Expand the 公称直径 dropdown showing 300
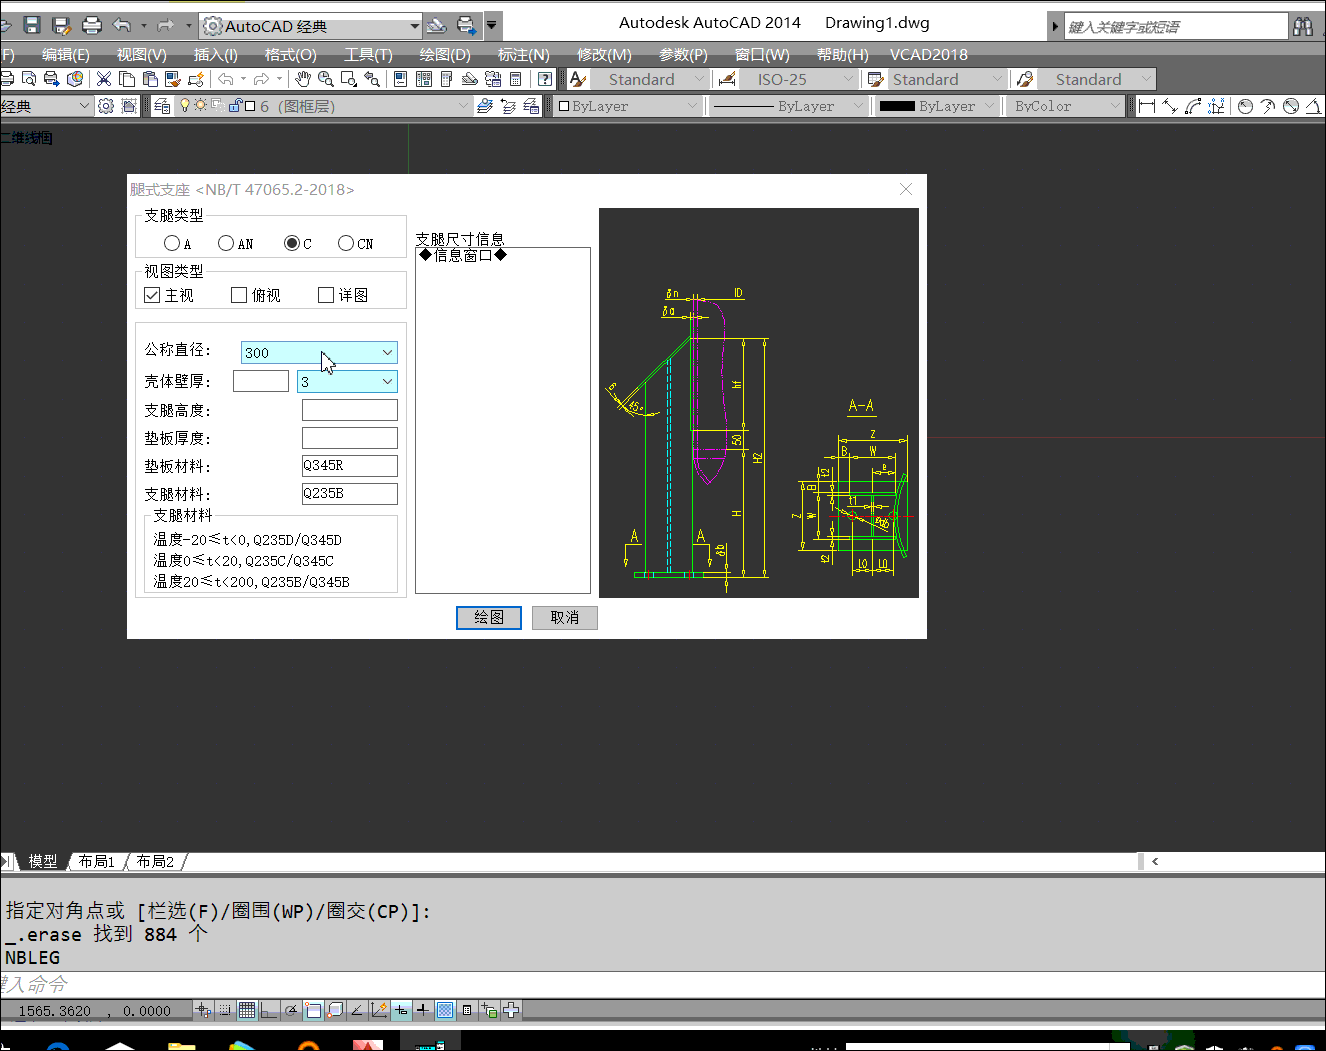Viewport: 1326px width, 1051px height. pyautogui.click(x=387, y=352)
